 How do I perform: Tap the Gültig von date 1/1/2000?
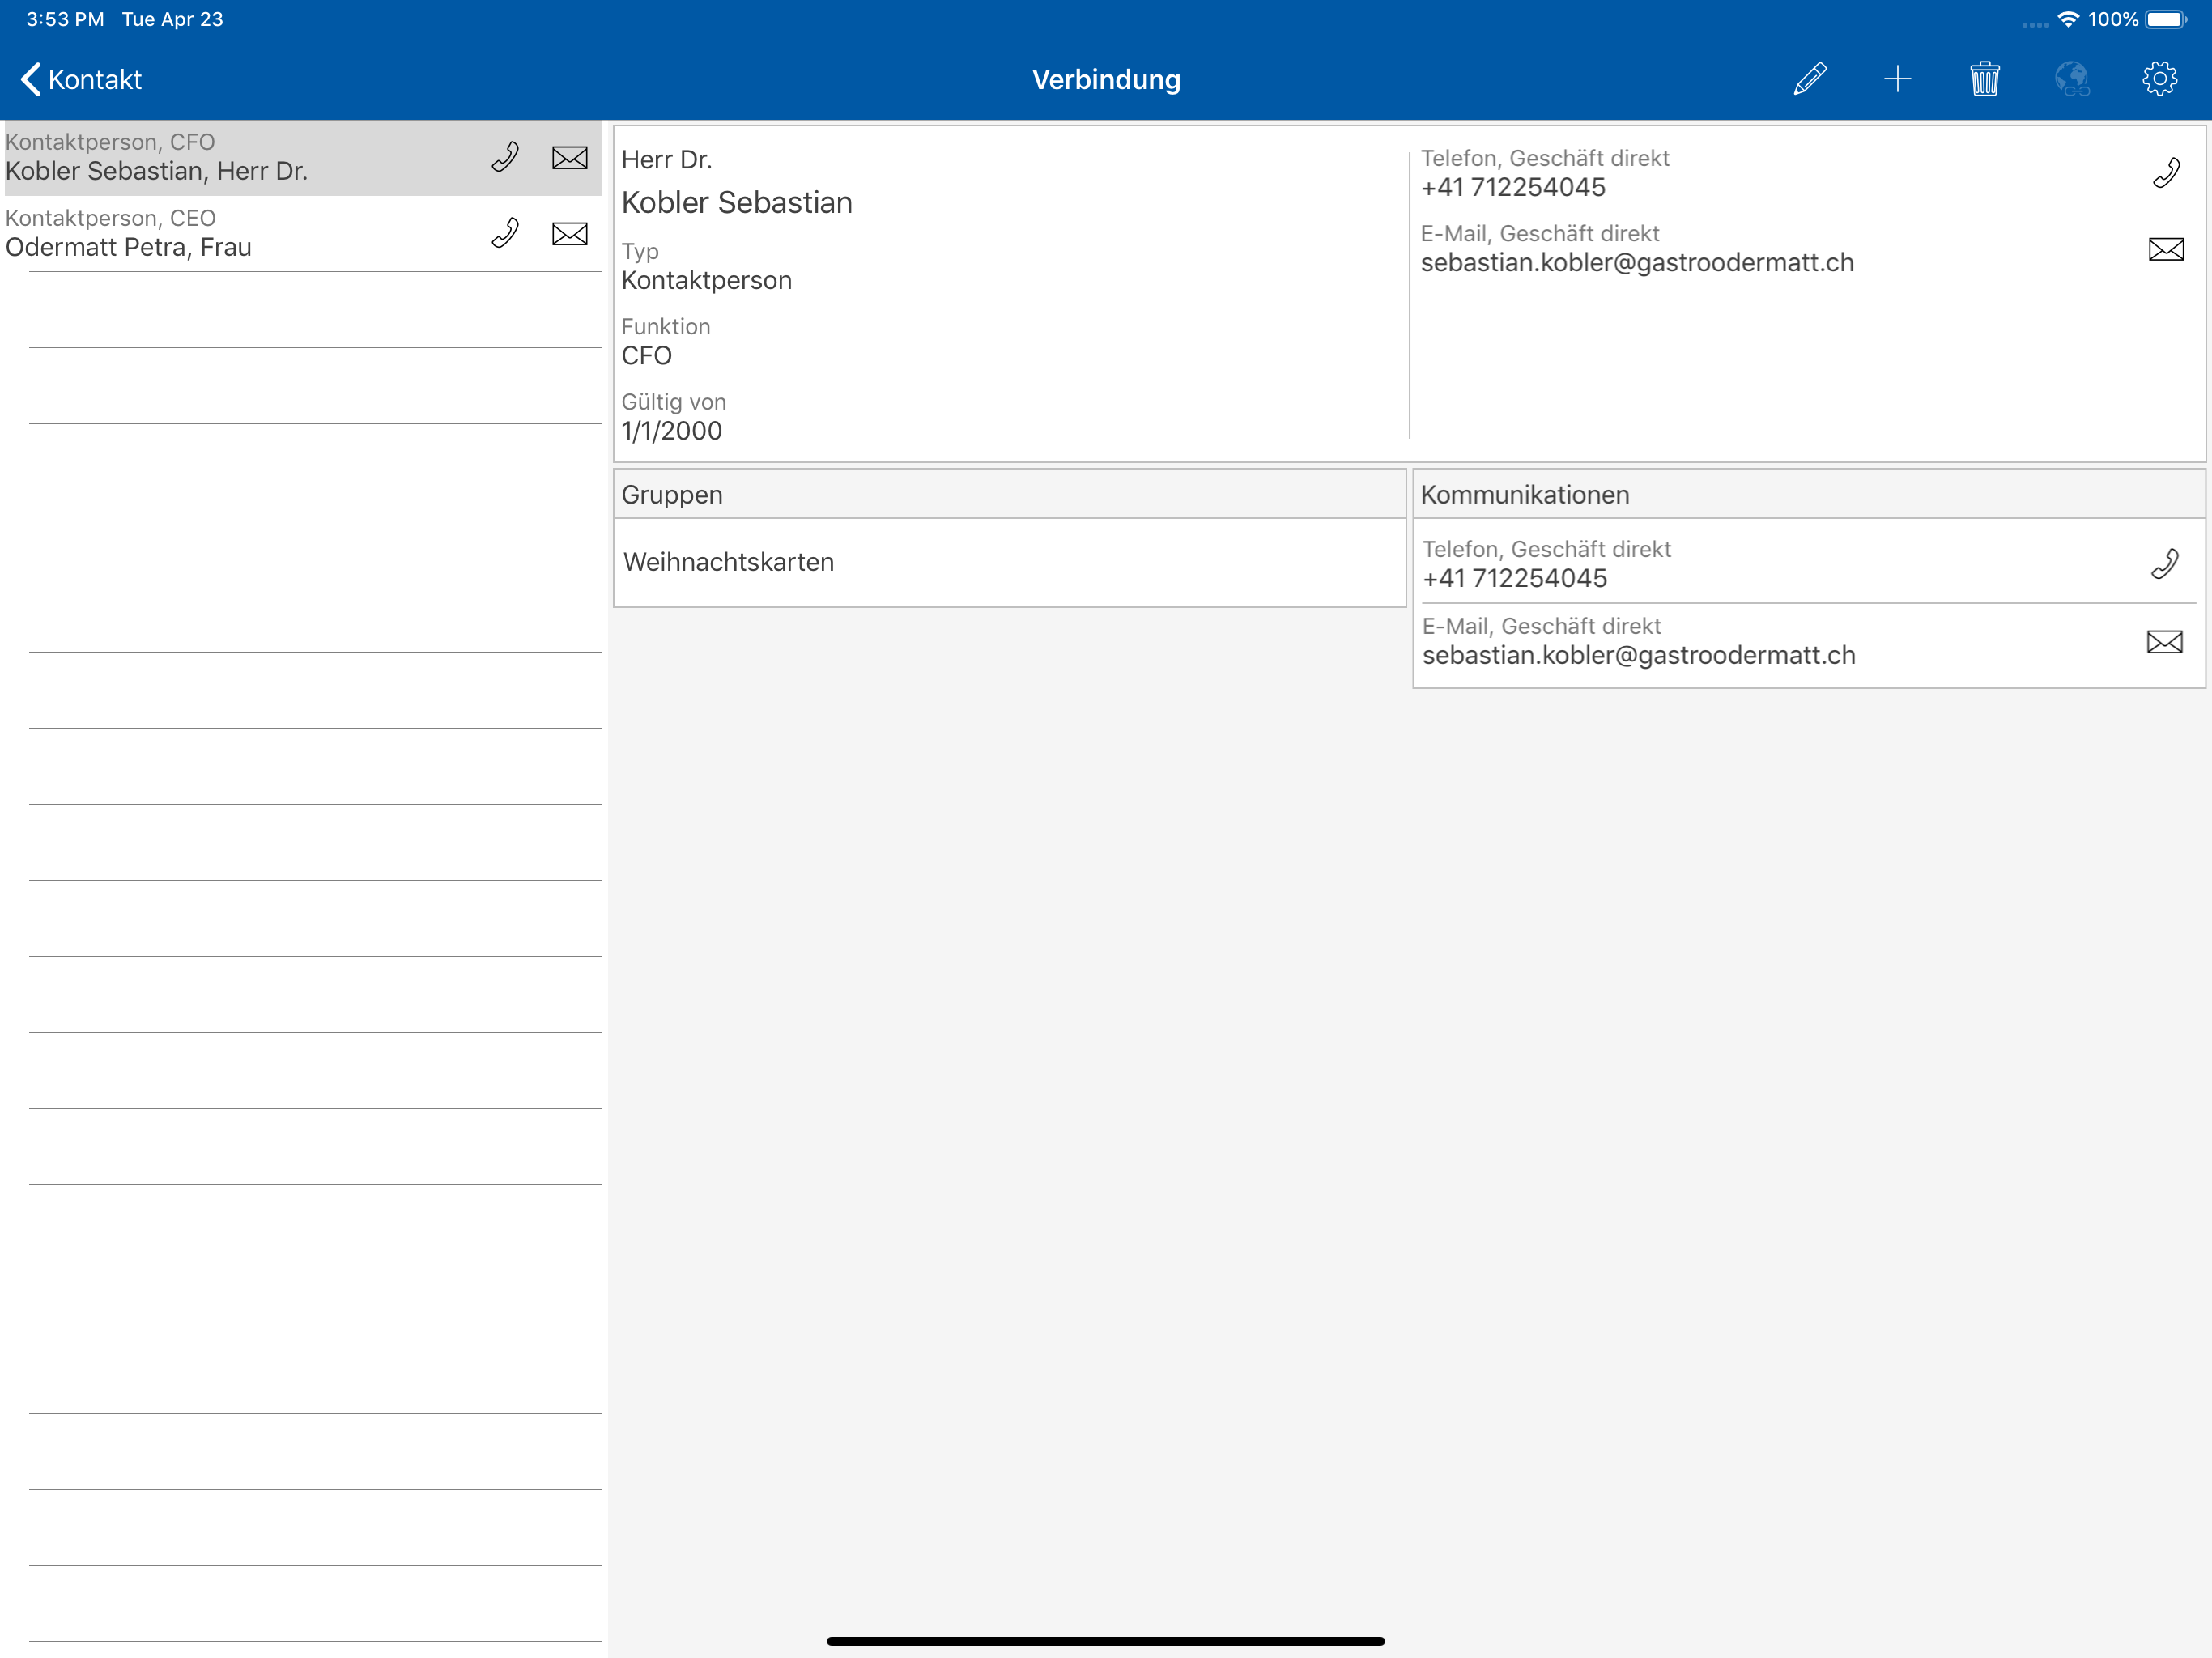coord(671,431)
